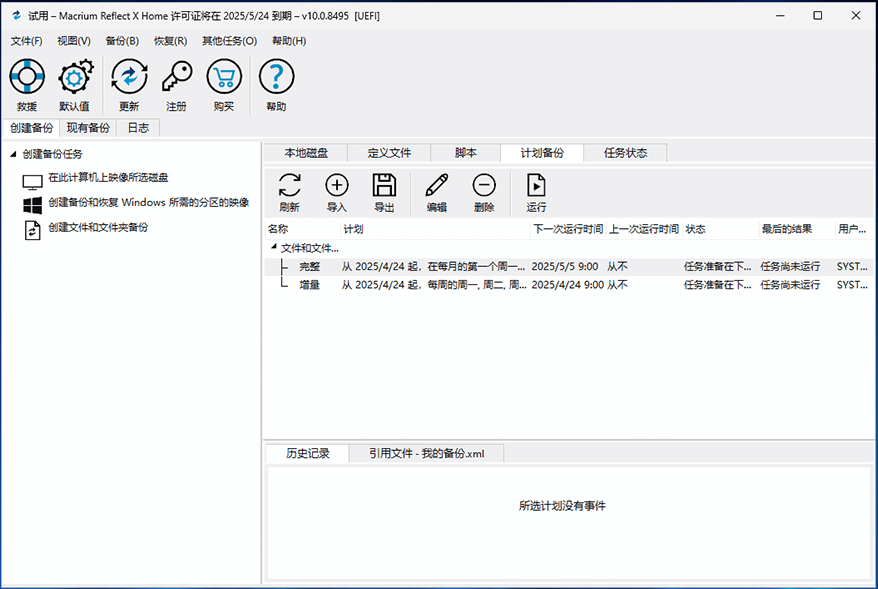
Task: Run the backup with 运行 icon
Action: [537, 185]
